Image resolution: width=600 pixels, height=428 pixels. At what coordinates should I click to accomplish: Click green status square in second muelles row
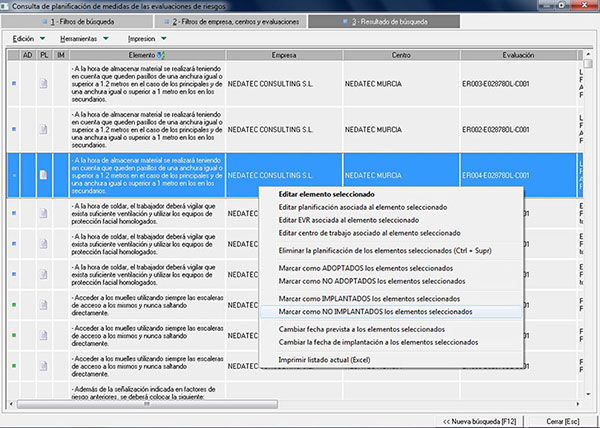click(x=14, y=335)
